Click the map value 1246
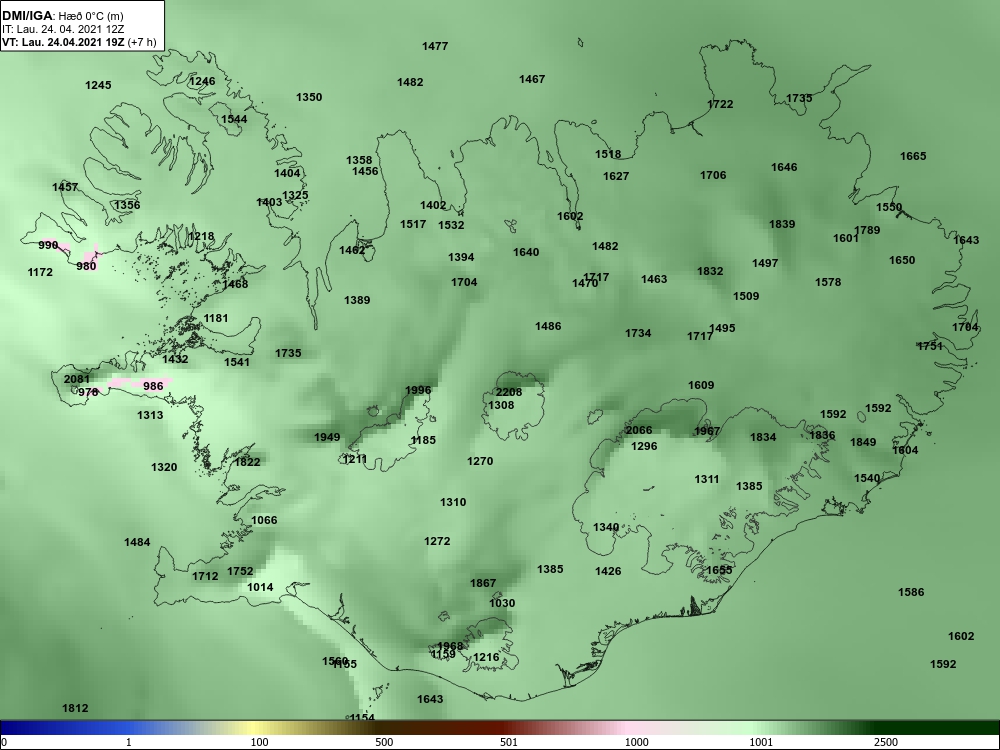1000x750 pixels. tap(202, 81)
